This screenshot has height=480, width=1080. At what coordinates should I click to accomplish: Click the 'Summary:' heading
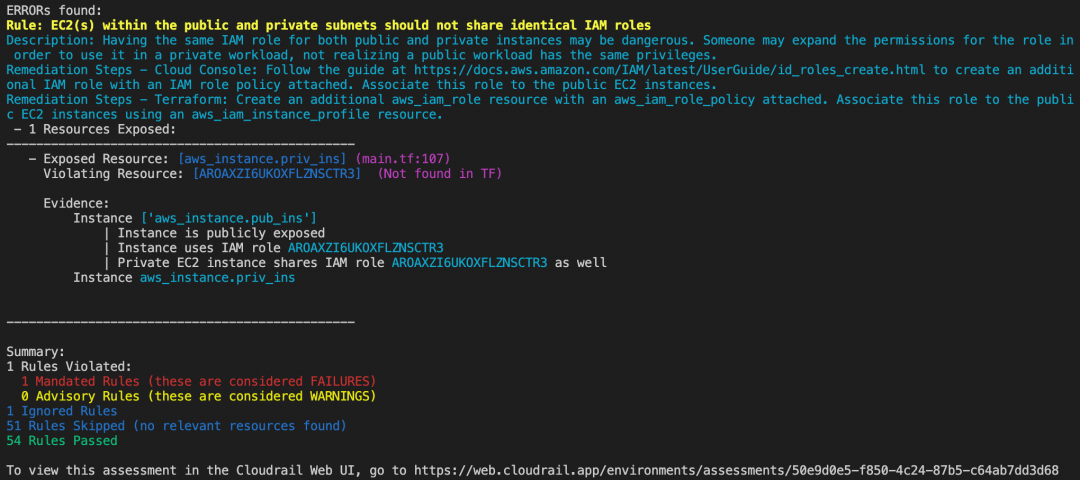[x=35, y=351]
